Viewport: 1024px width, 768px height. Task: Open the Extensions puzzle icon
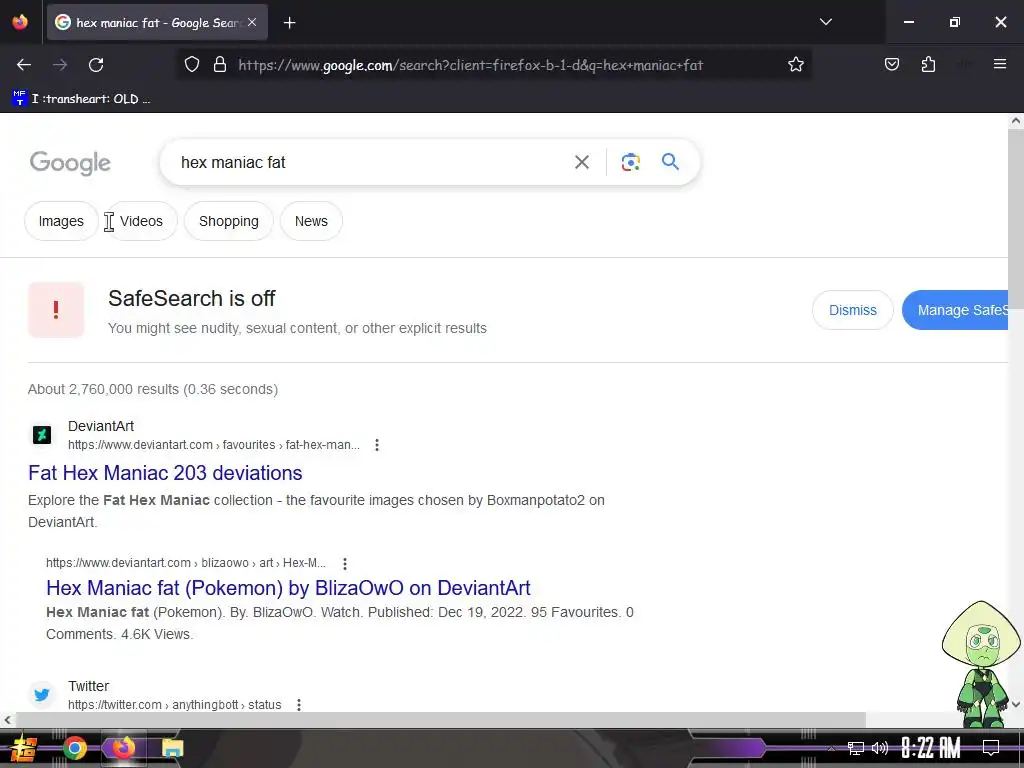click(928, 64)
